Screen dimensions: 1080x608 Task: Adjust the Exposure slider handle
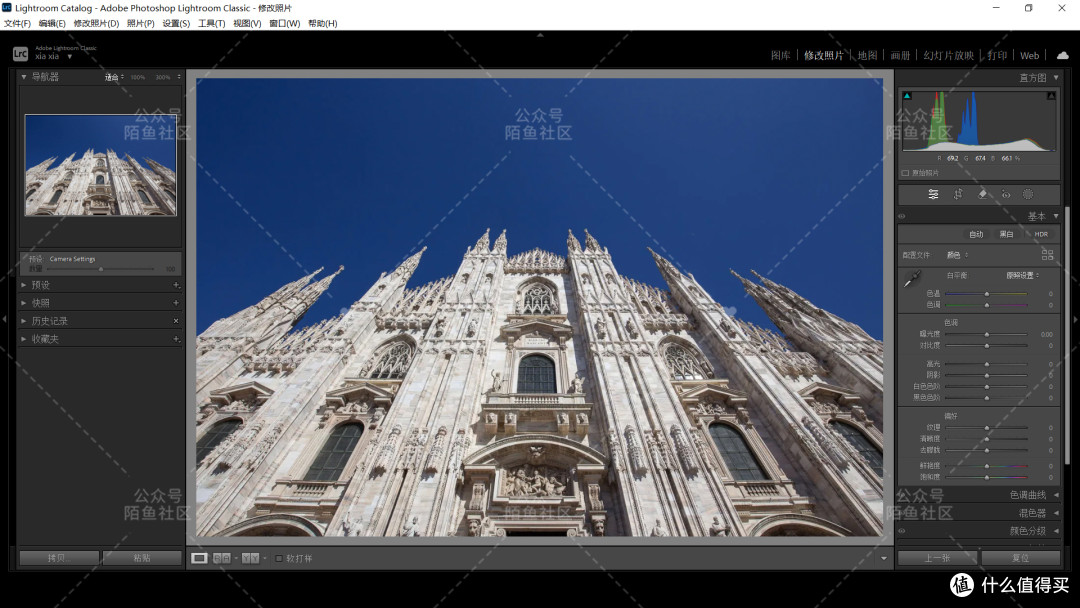(x=986, y=335)
